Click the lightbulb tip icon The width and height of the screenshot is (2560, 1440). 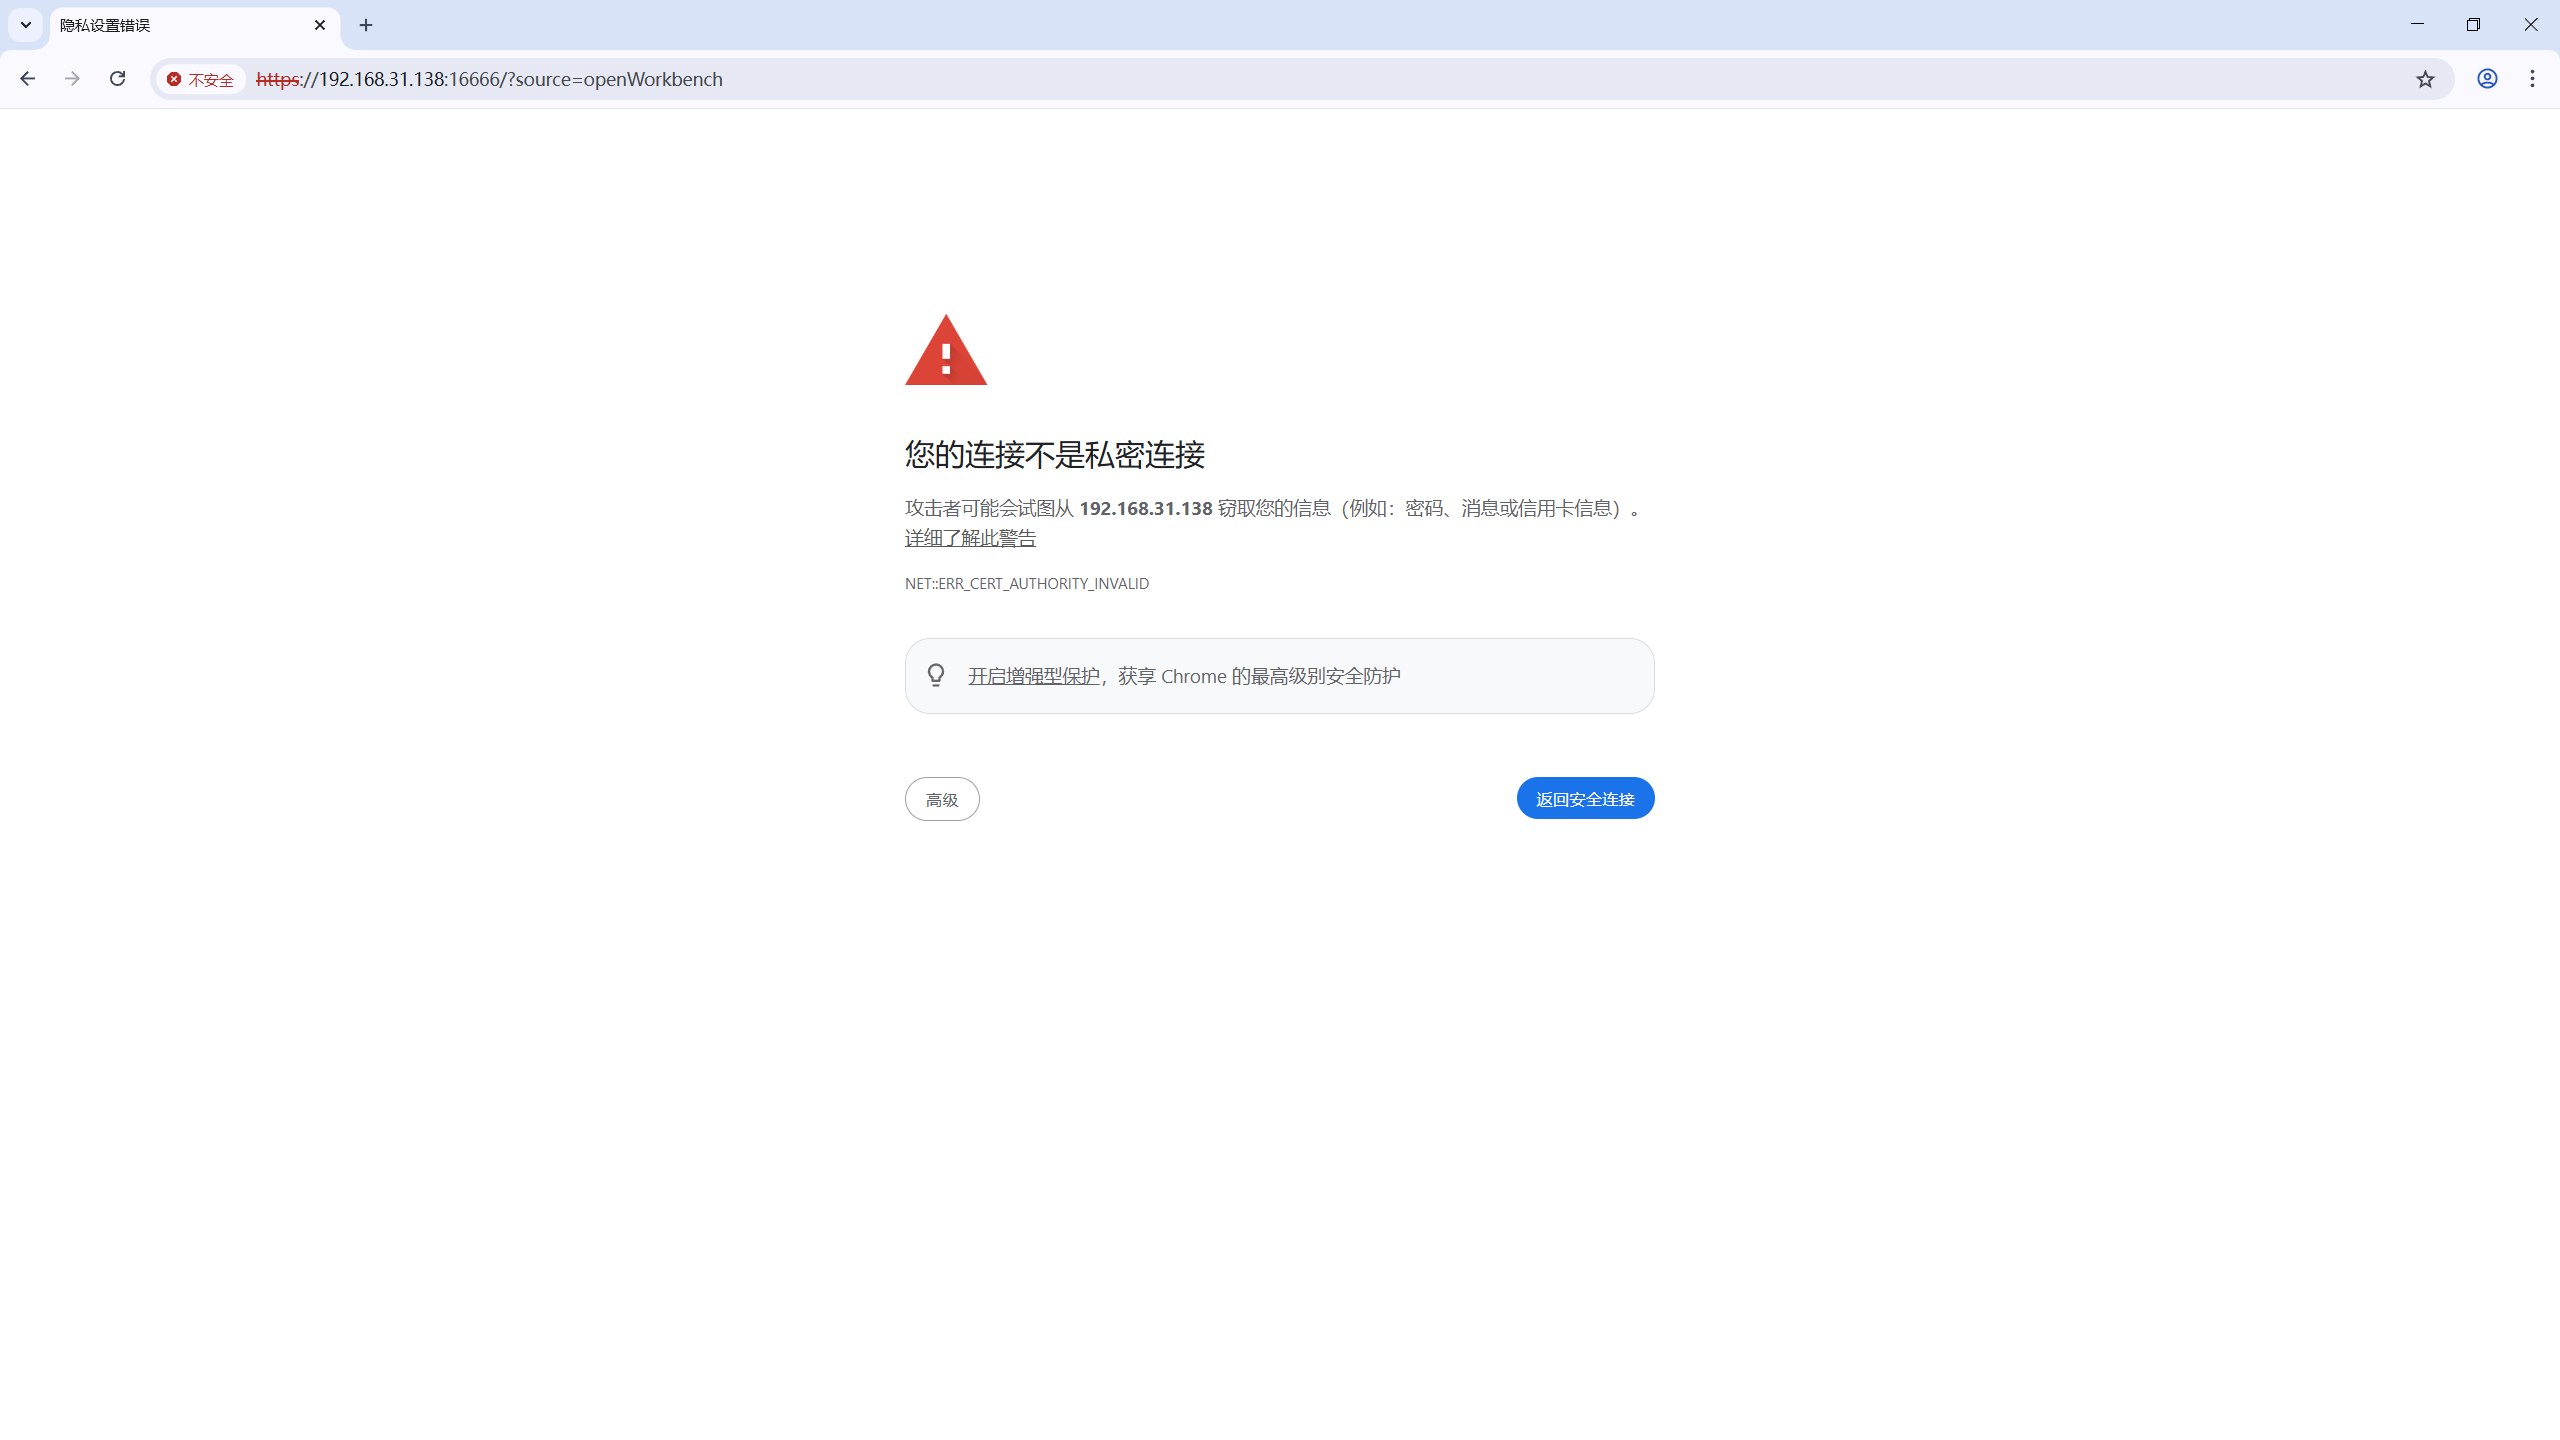[936, 675]
